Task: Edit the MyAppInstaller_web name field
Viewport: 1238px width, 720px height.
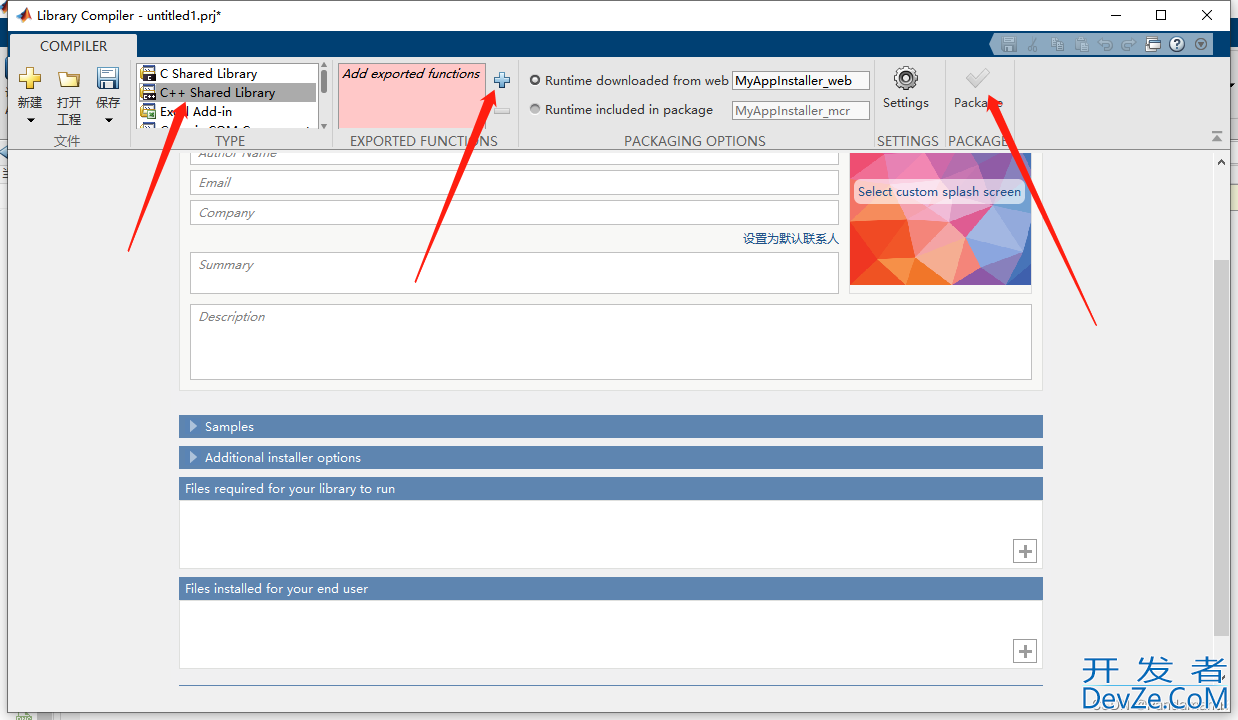Action: pyautogui.click(x=801, y=81)
